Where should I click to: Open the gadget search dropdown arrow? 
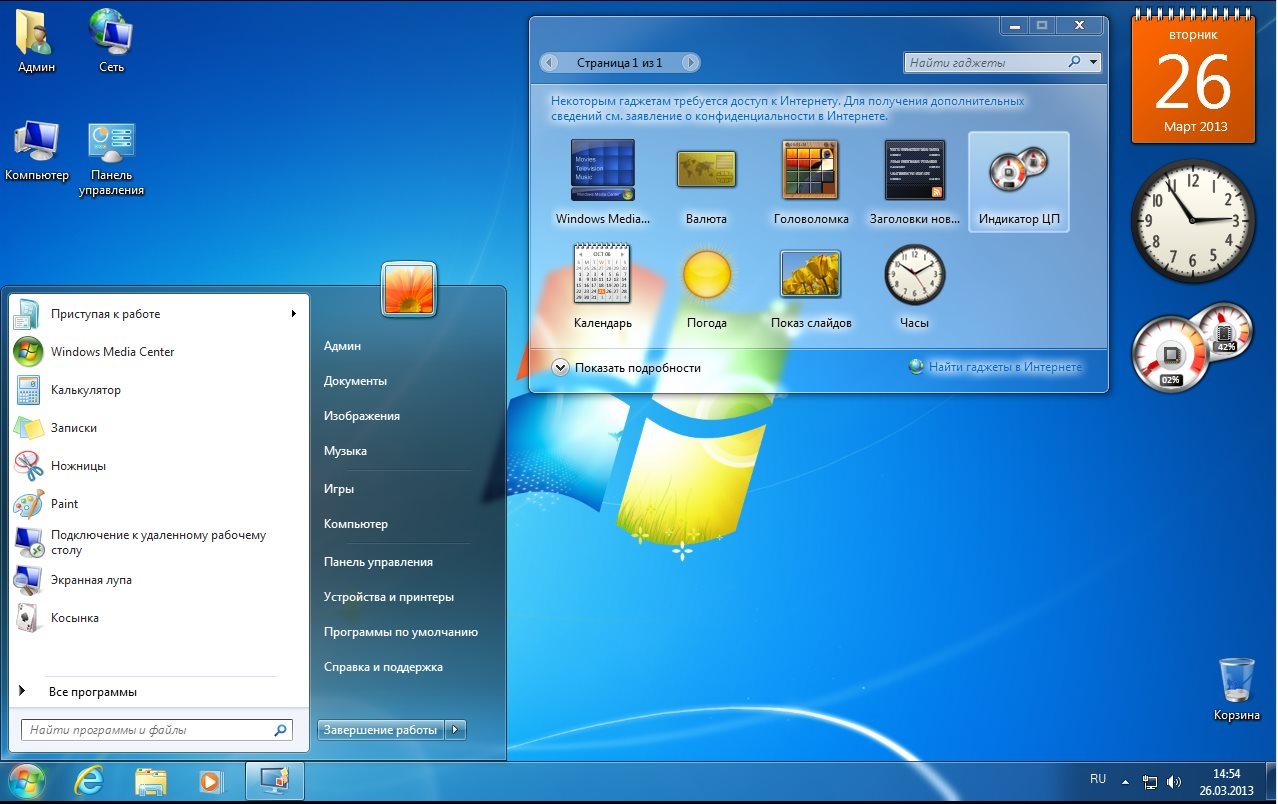click(x=1093, y=62)
